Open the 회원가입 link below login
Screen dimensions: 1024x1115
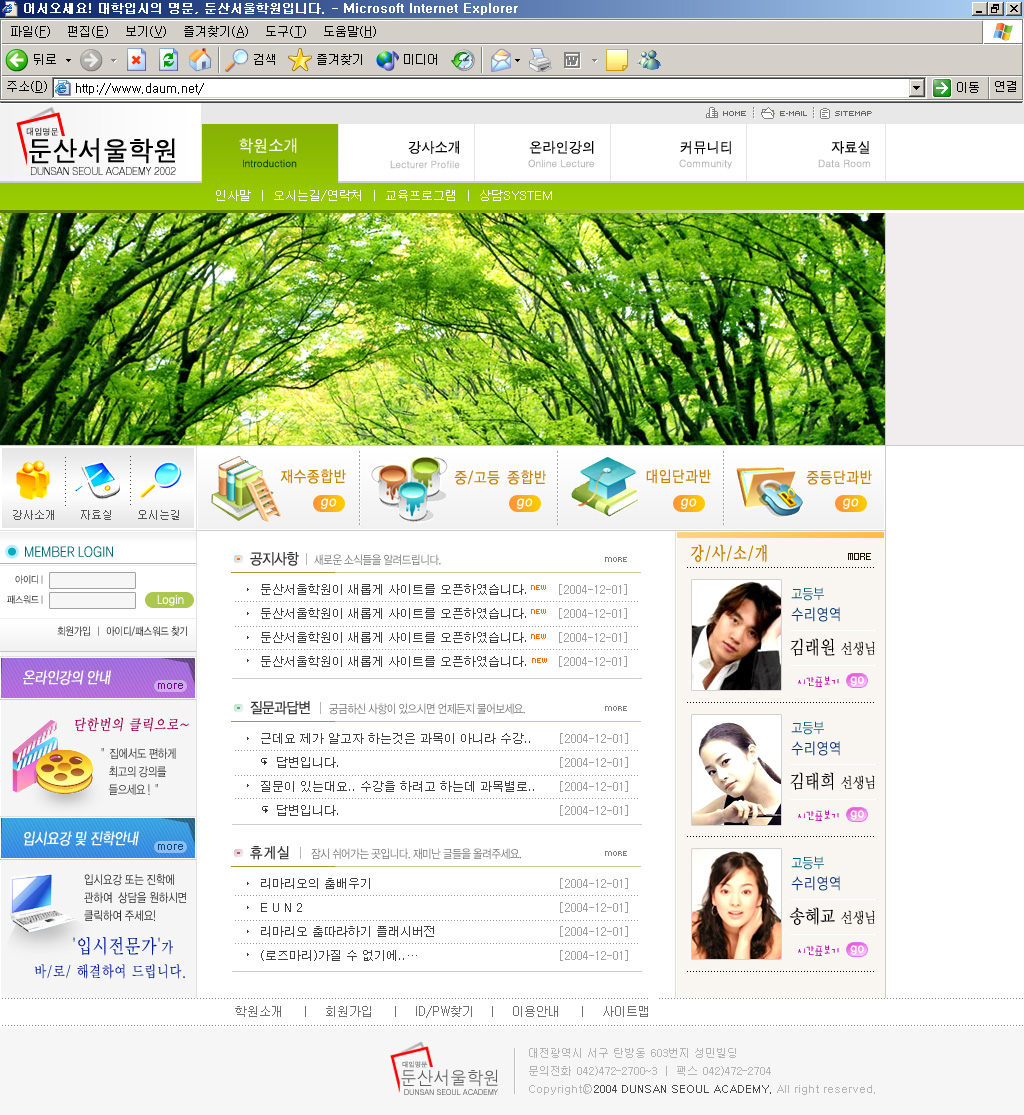[x=73, y=631]
